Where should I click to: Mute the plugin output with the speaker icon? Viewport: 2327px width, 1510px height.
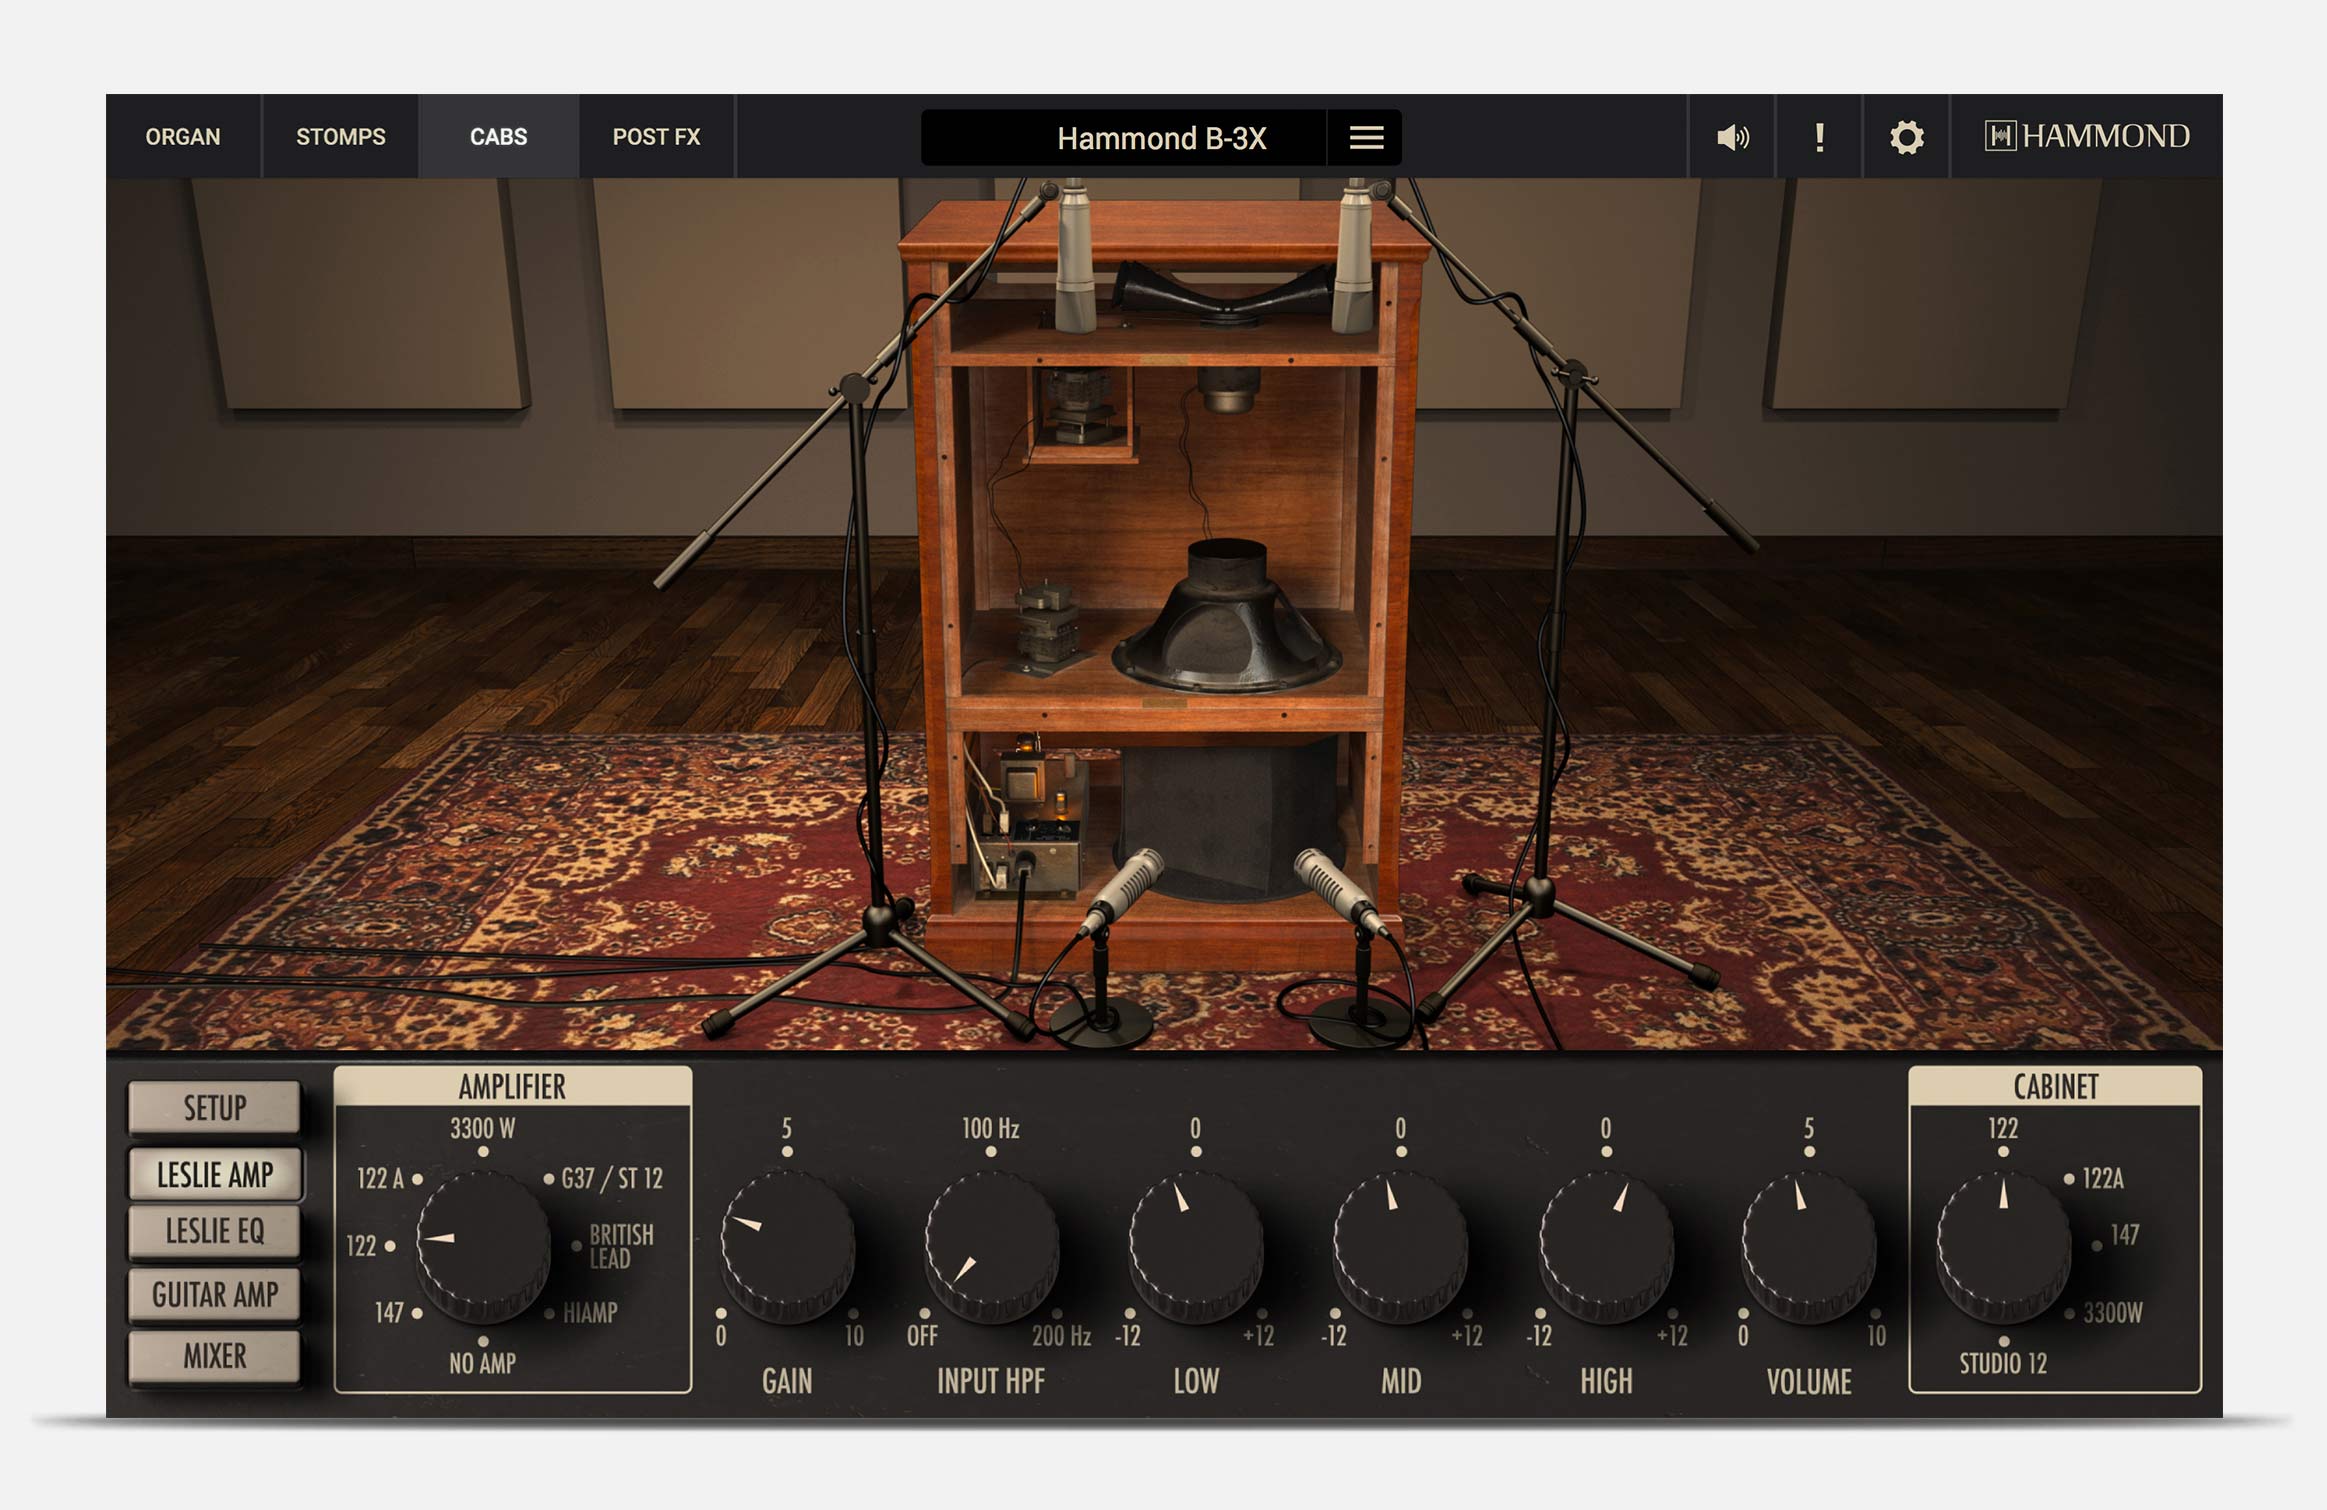(x=1733, y=138)
